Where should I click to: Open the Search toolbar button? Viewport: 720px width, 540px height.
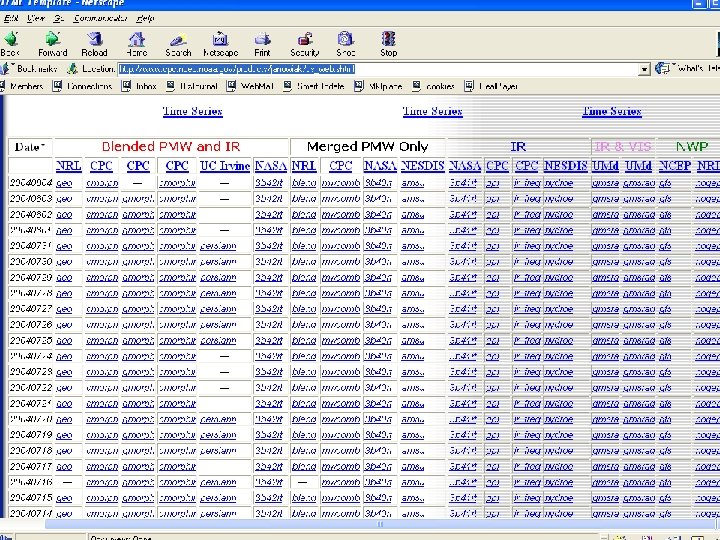click(178, 42)
